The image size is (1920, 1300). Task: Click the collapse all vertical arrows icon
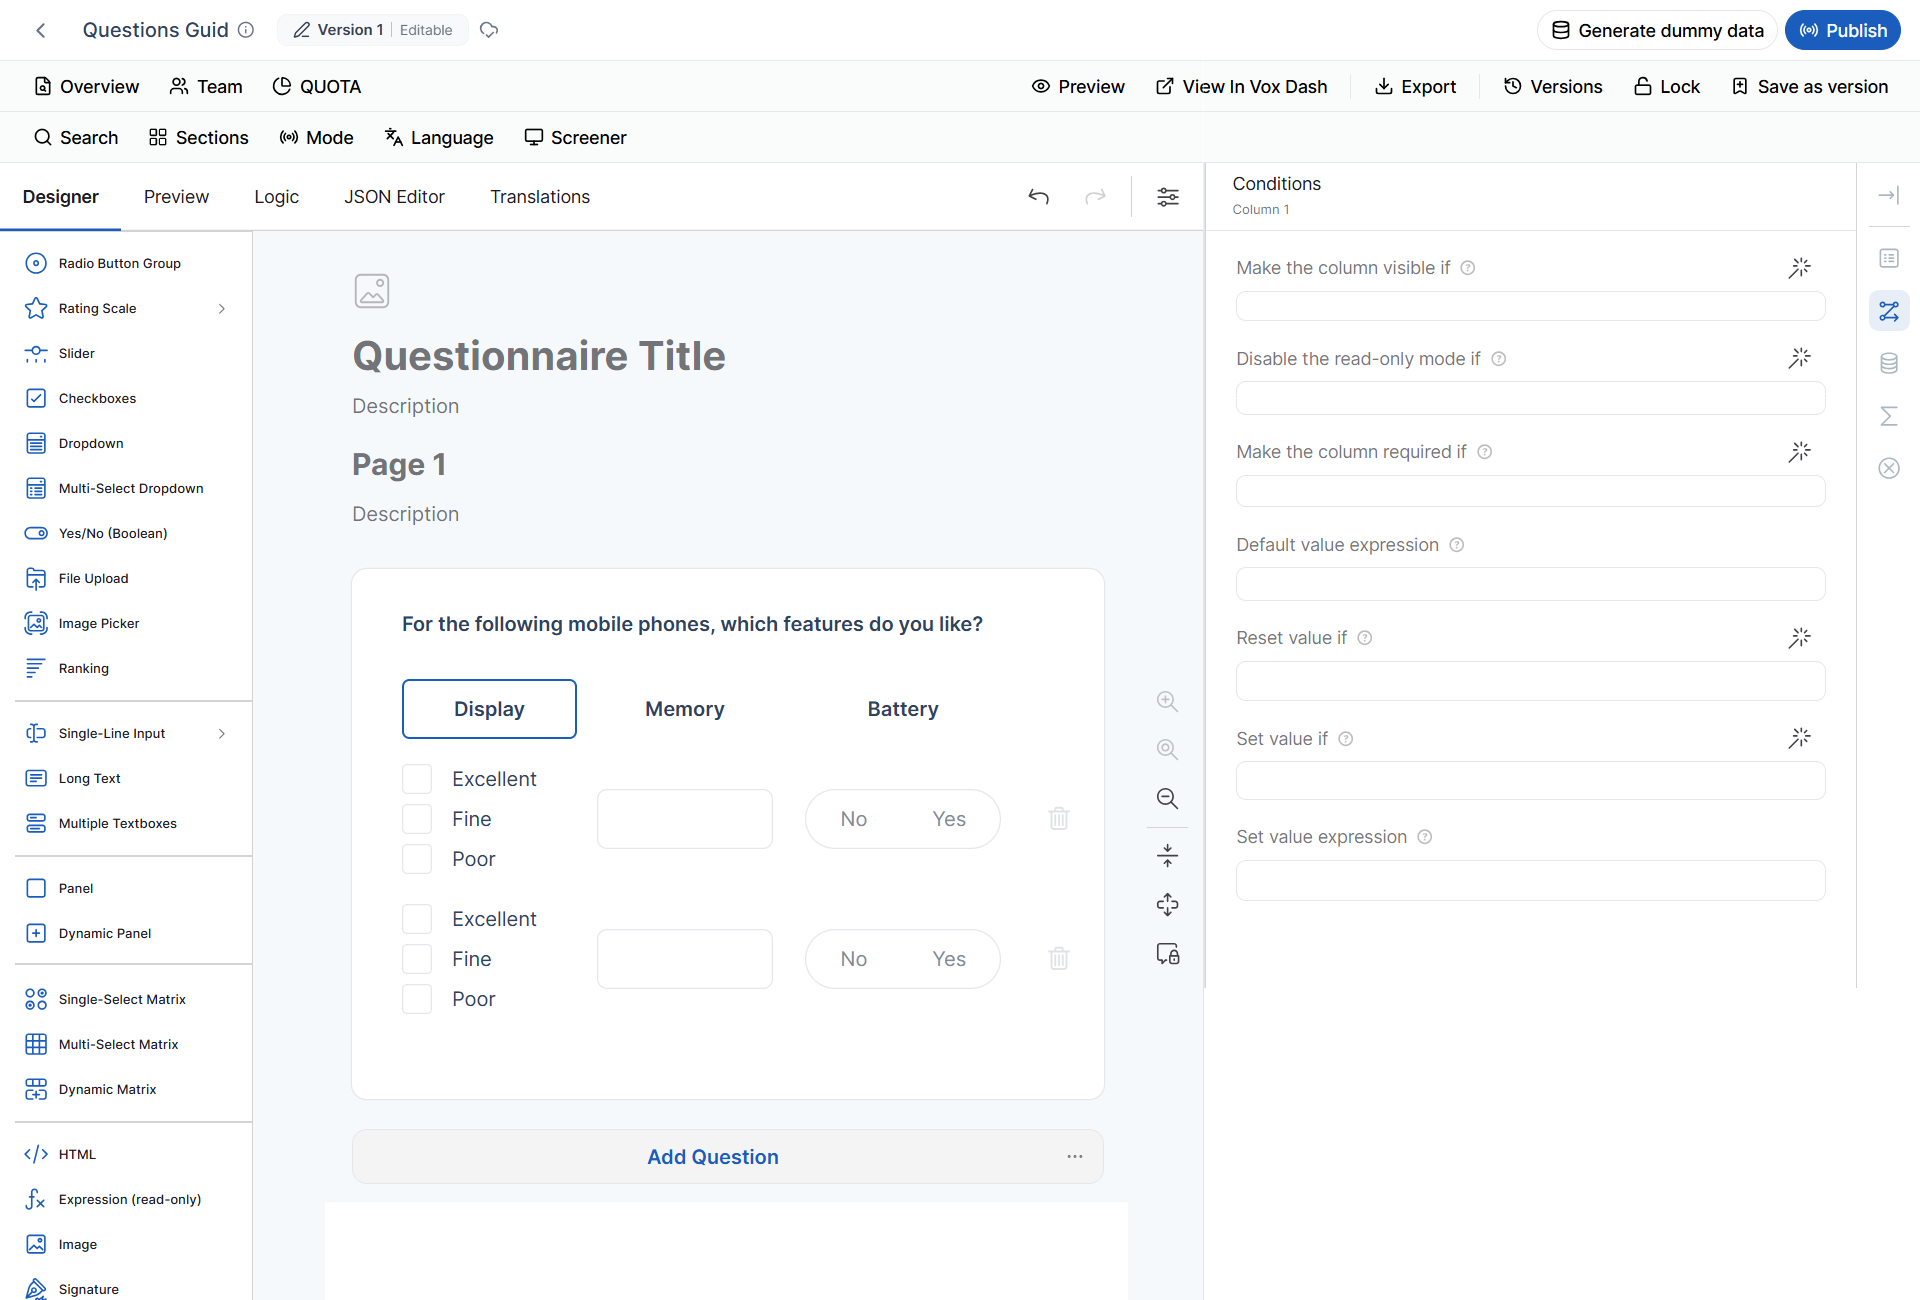pyautogui.click(x=1167, y=856)
